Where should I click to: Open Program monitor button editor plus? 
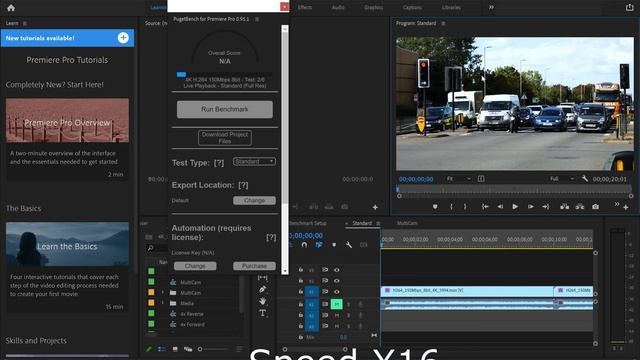click(x=626, y=207)
